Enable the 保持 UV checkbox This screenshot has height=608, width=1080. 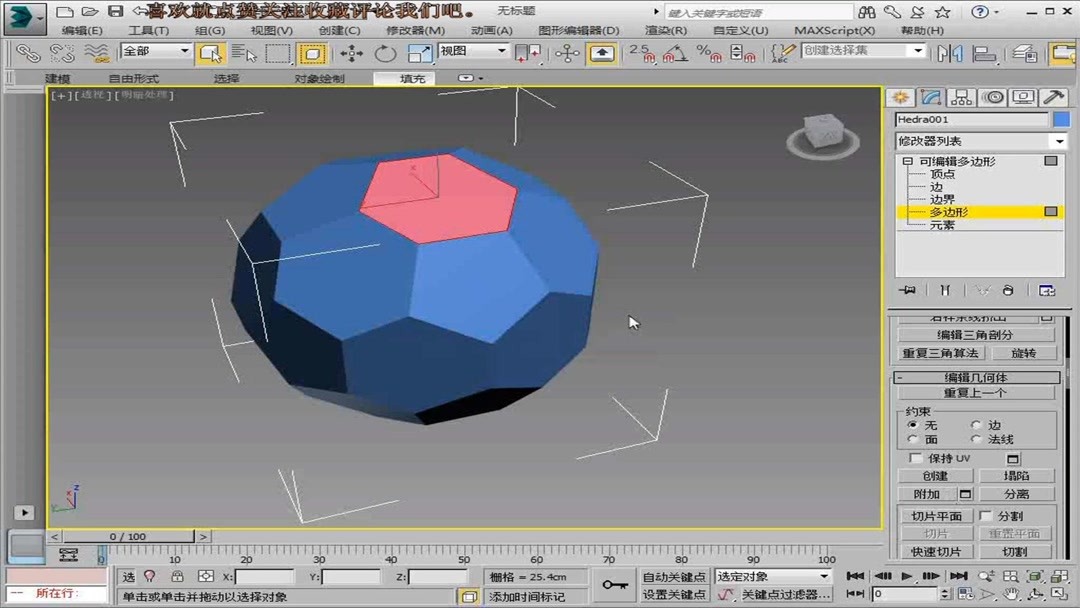[916, 458]
